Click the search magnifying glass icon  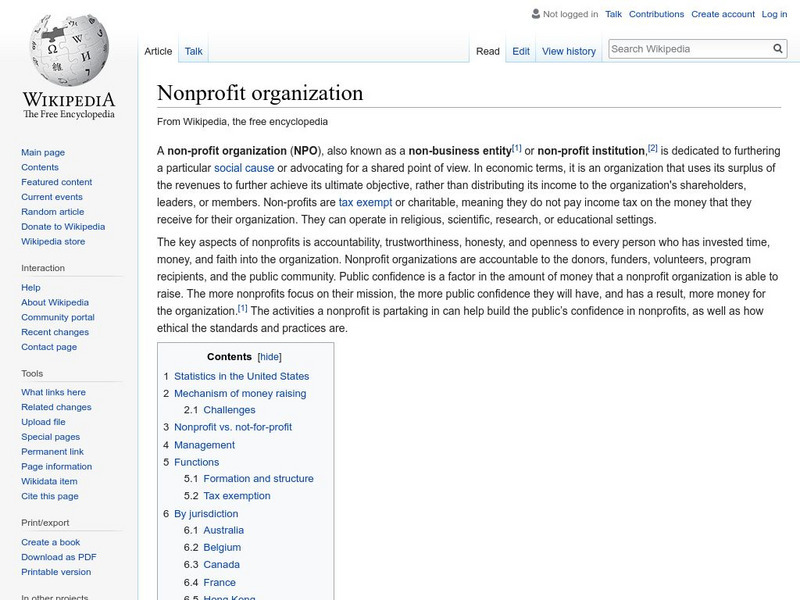[778, 47]
